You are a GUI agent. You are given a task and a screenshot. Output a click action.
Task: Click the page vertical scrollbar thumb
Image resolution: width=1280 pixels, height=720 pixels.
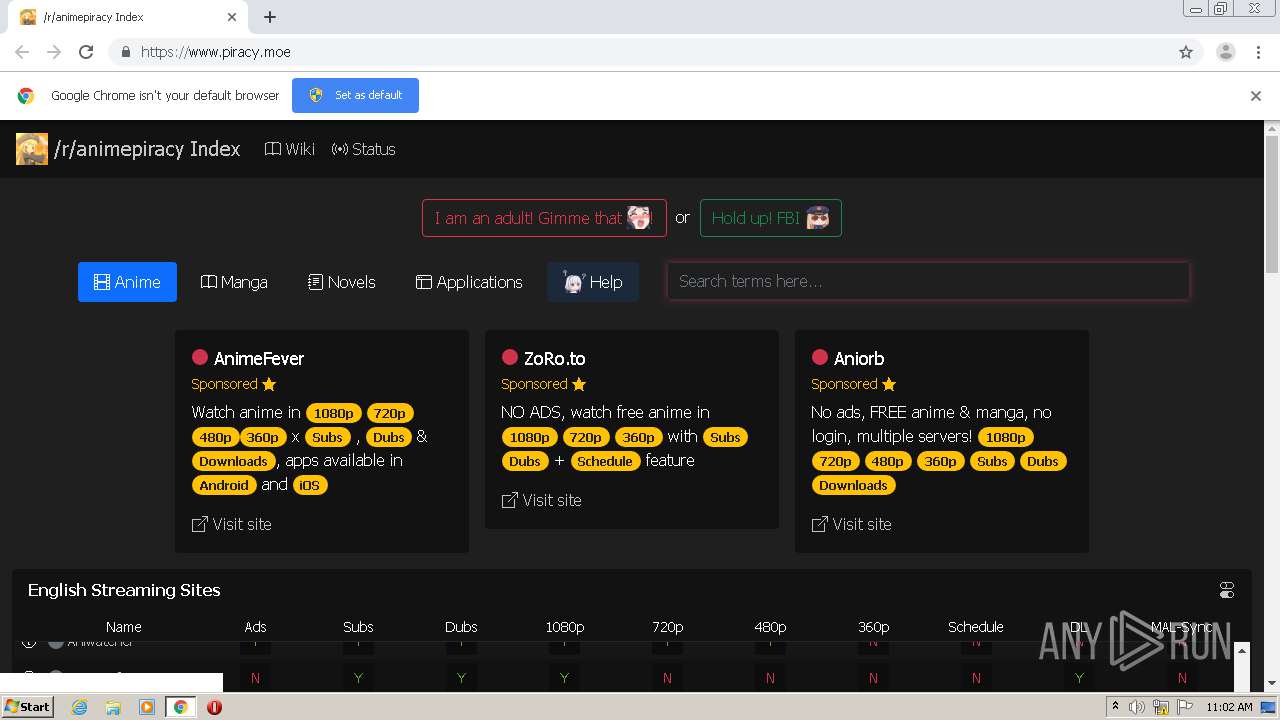(1272, 205)
